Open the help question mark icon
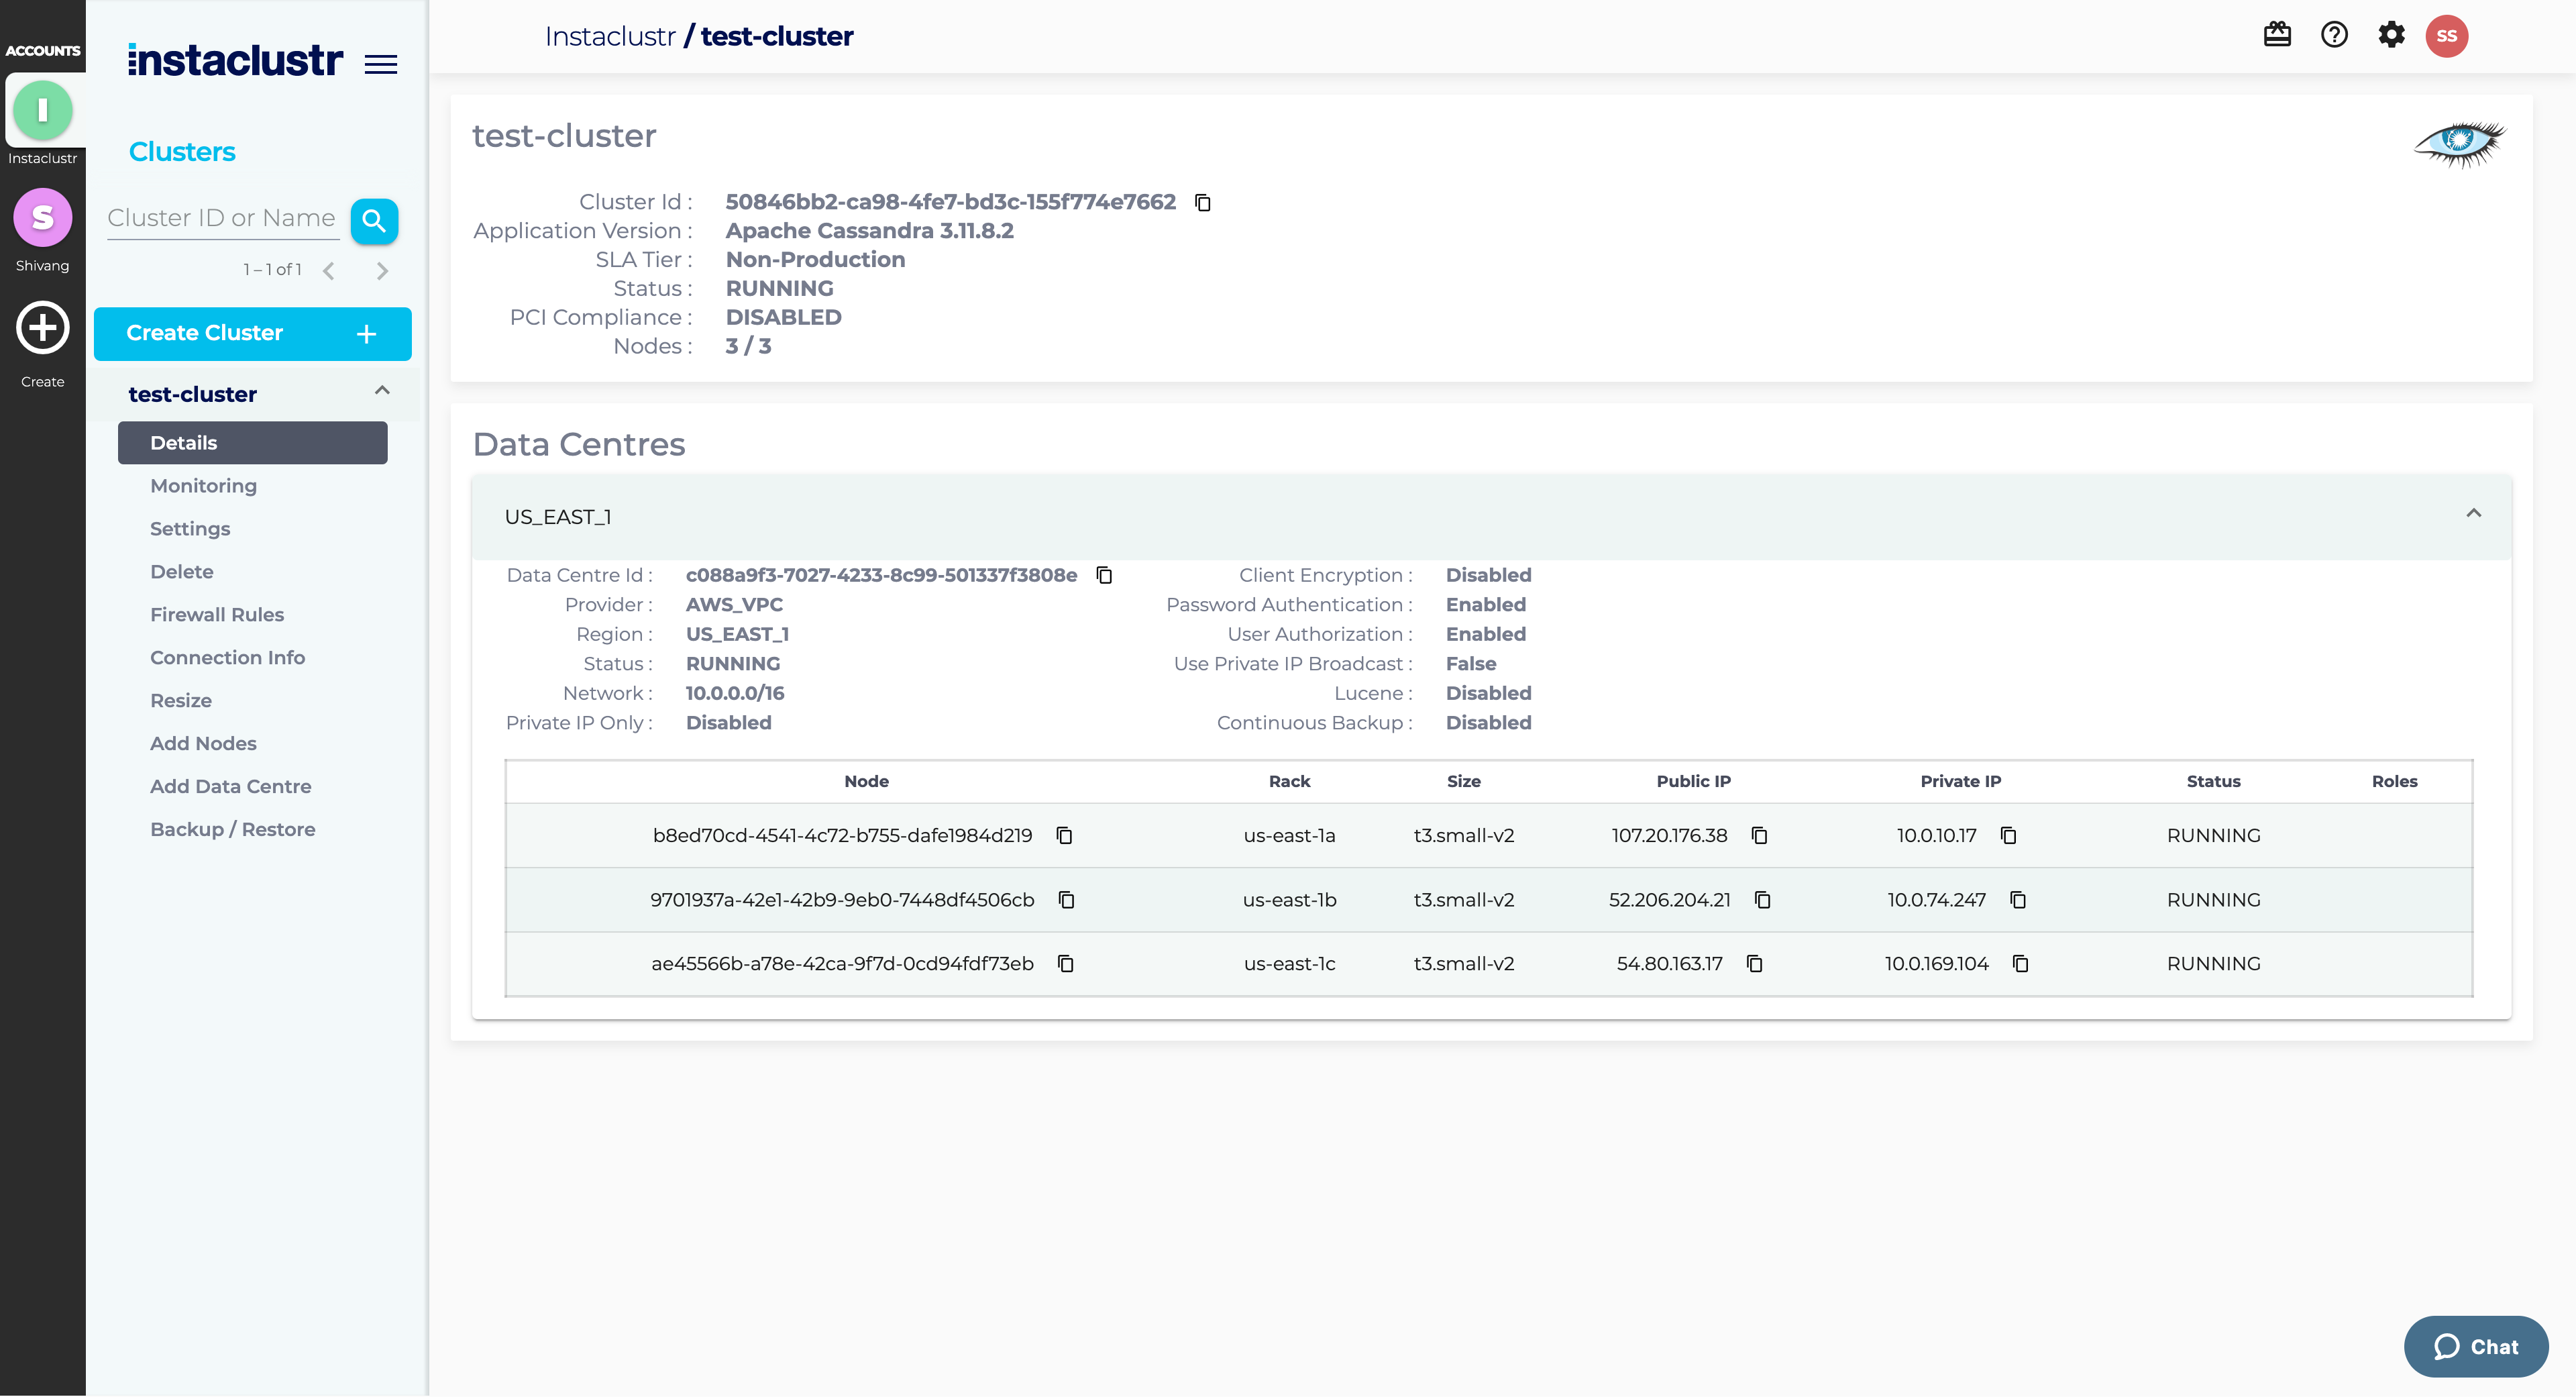Image resolution: width=2576 pixels, height=1397 pixels. click(x=2334, y=35)
